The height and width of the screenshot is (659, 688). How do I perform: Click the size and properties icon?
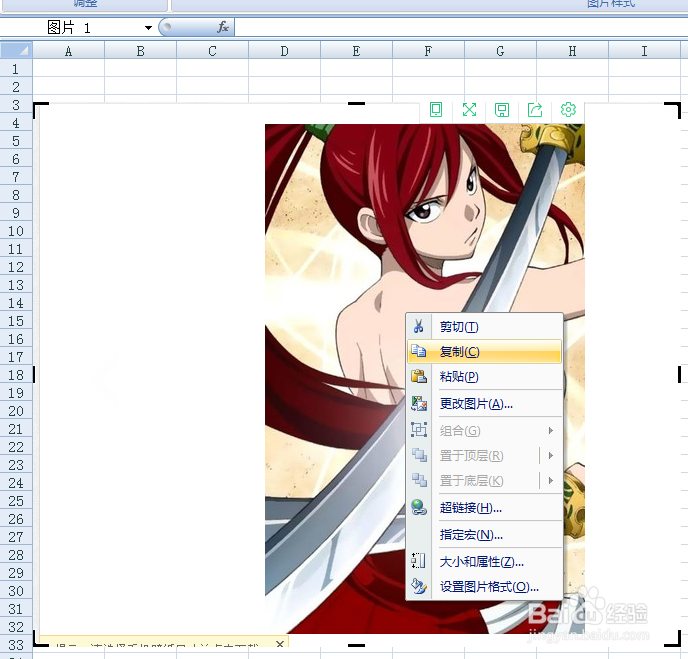(419, 561)
